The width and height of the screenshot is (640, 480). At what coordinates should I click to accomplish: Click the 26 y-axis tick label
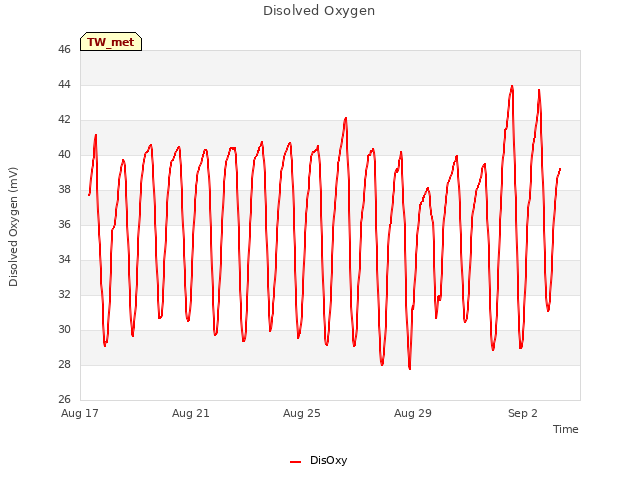(x=64, y=399)
